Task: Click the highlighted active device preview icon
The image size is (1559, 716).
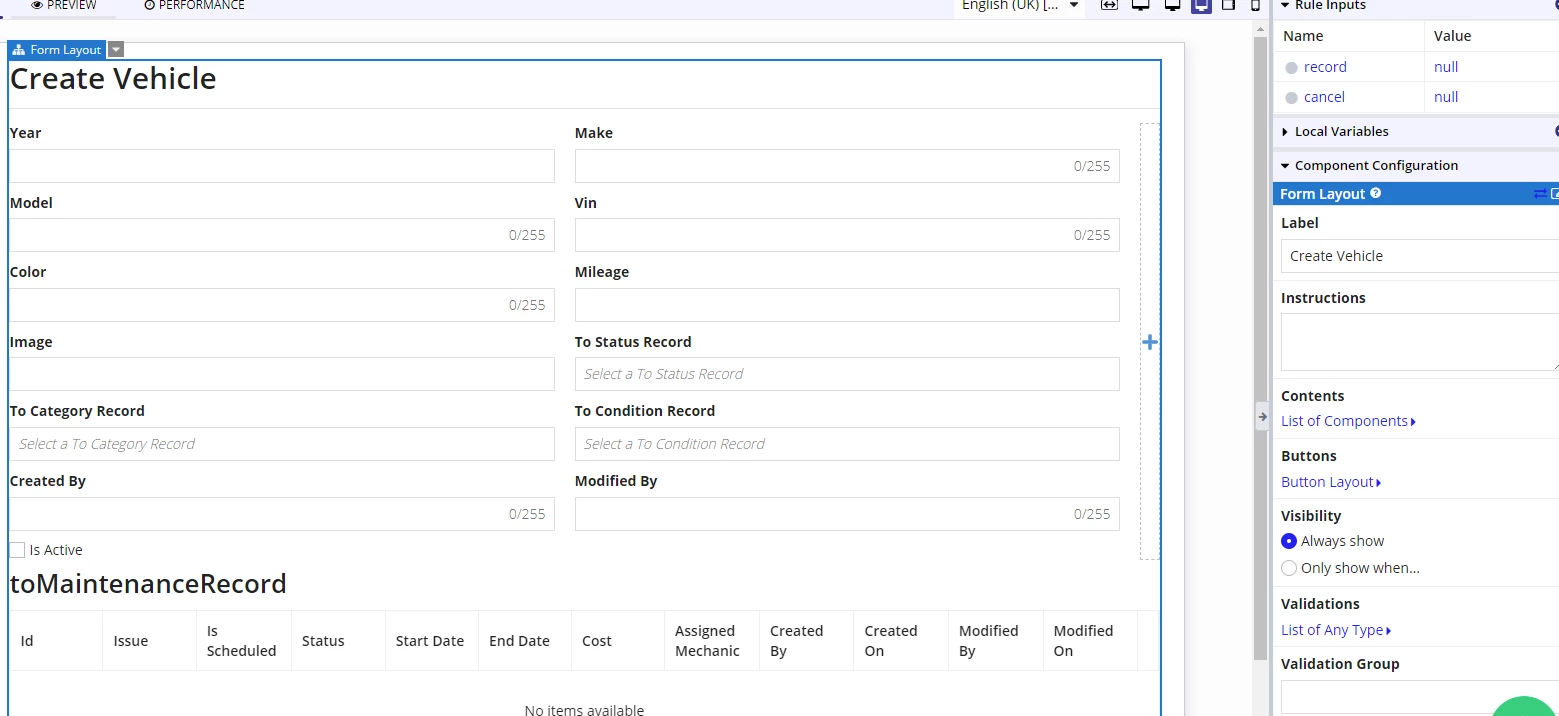Action: [1201, 5]
